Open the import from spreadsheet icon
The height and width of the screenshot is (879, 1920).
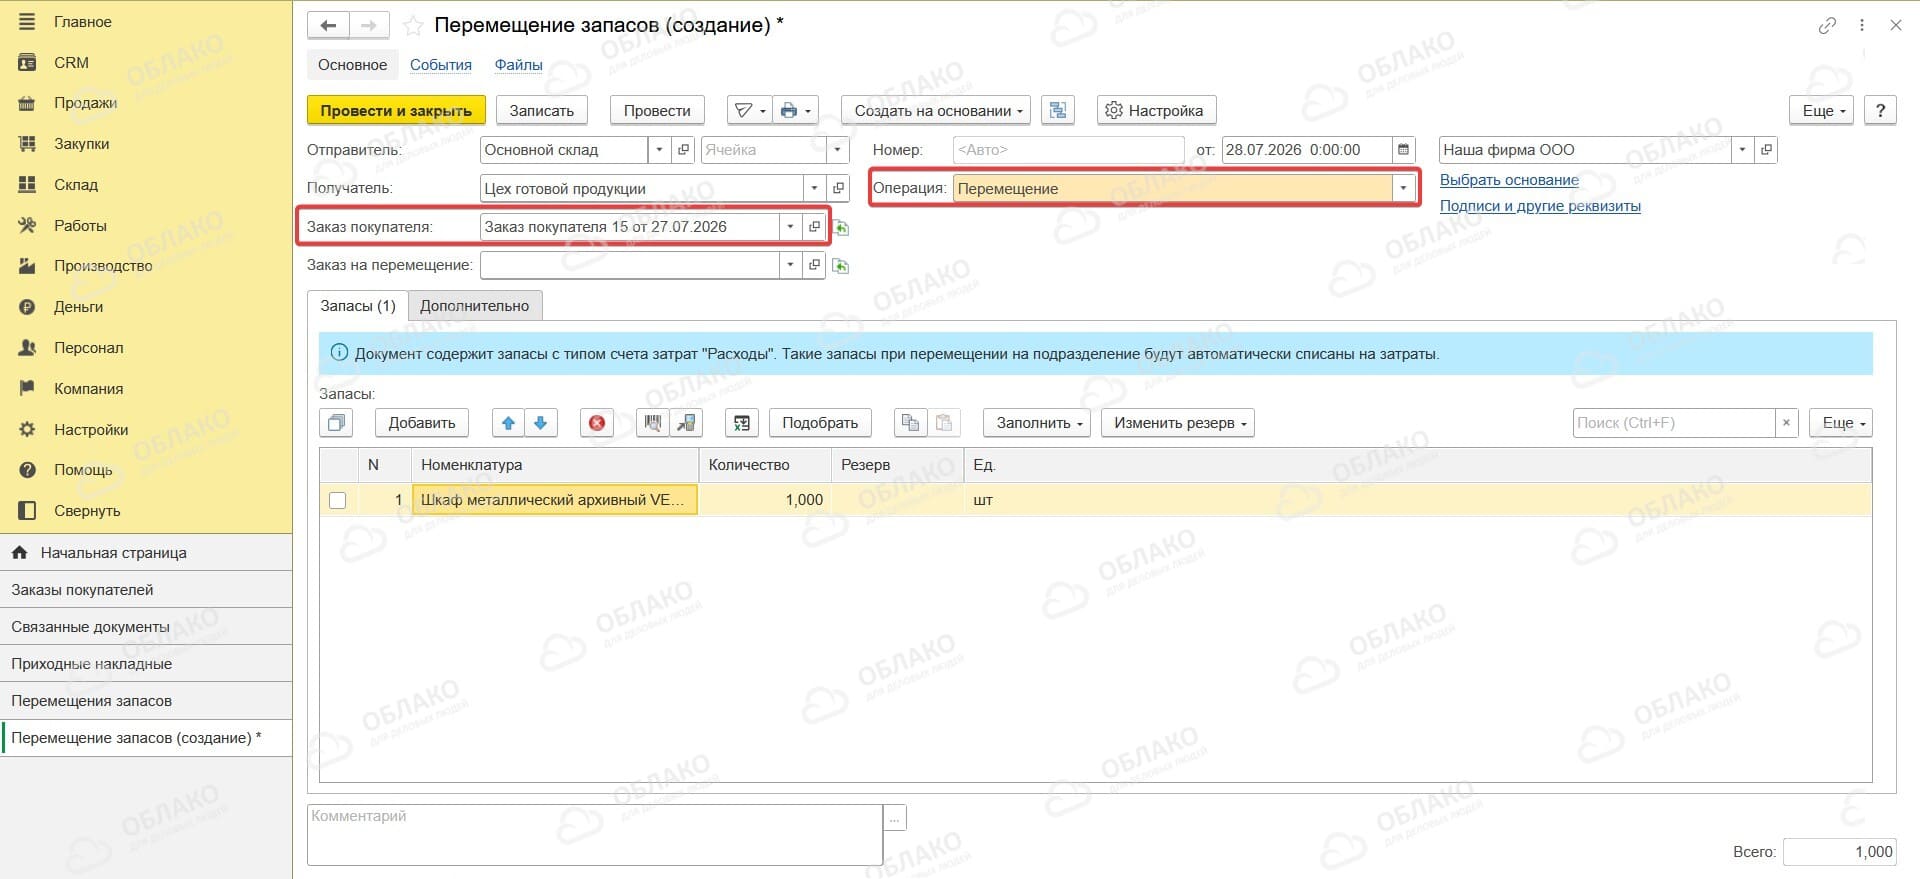(742, 423)
